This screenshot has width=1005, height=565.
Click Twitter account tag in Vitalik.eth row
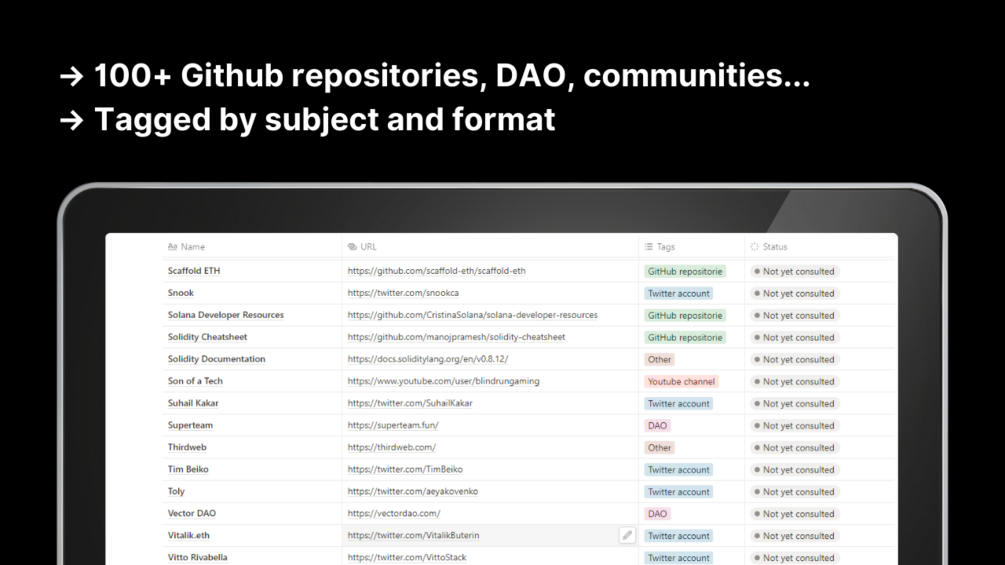(x=678, y=536)
